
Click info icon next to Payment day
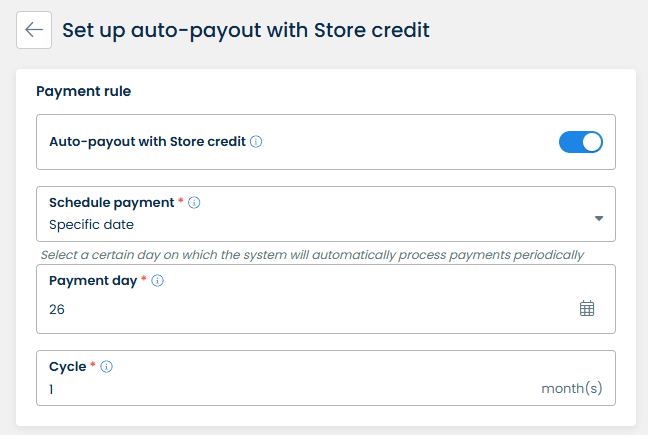(x=157, y=281)
